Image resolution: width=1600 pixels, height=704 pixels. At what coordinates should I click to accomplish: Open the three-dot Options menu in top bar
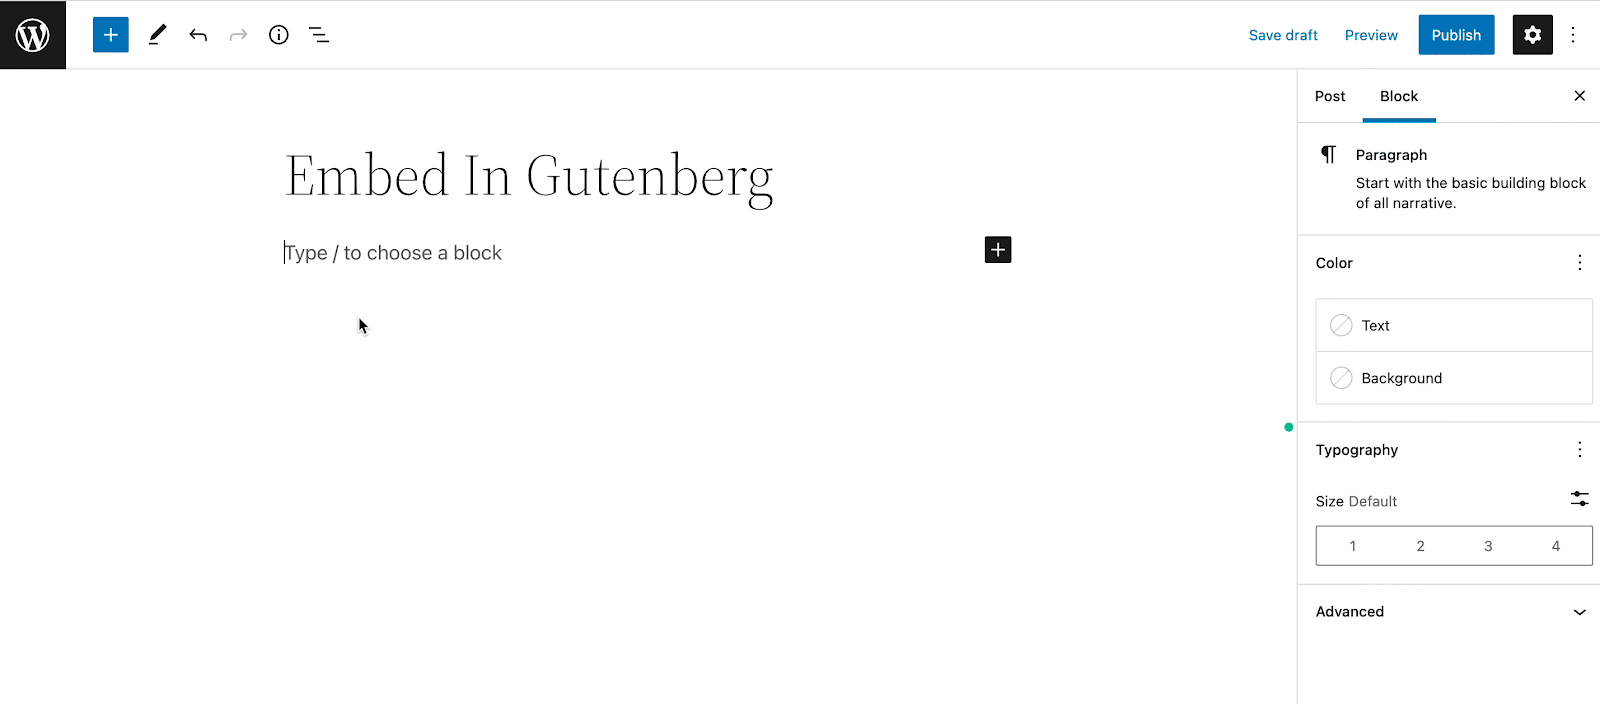coord(1573,35)
